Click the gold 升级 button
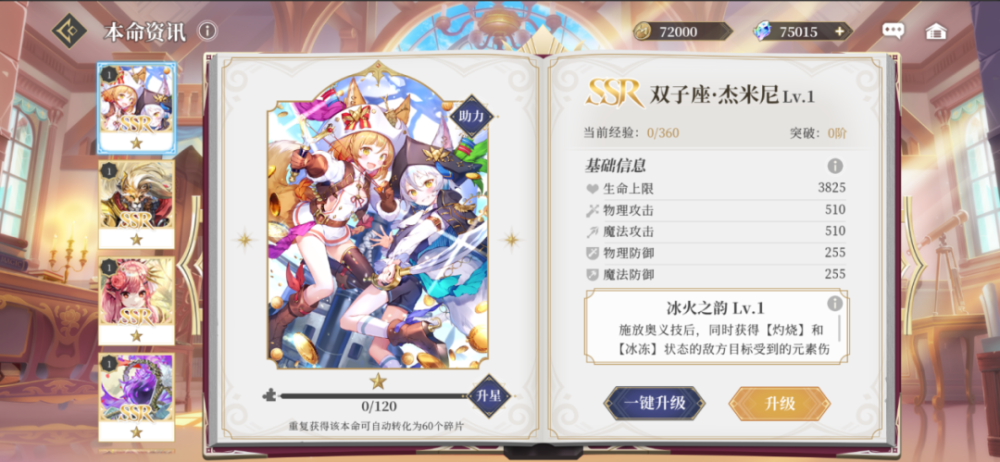This screenshot has height=462, width=1000. point(779,403)
